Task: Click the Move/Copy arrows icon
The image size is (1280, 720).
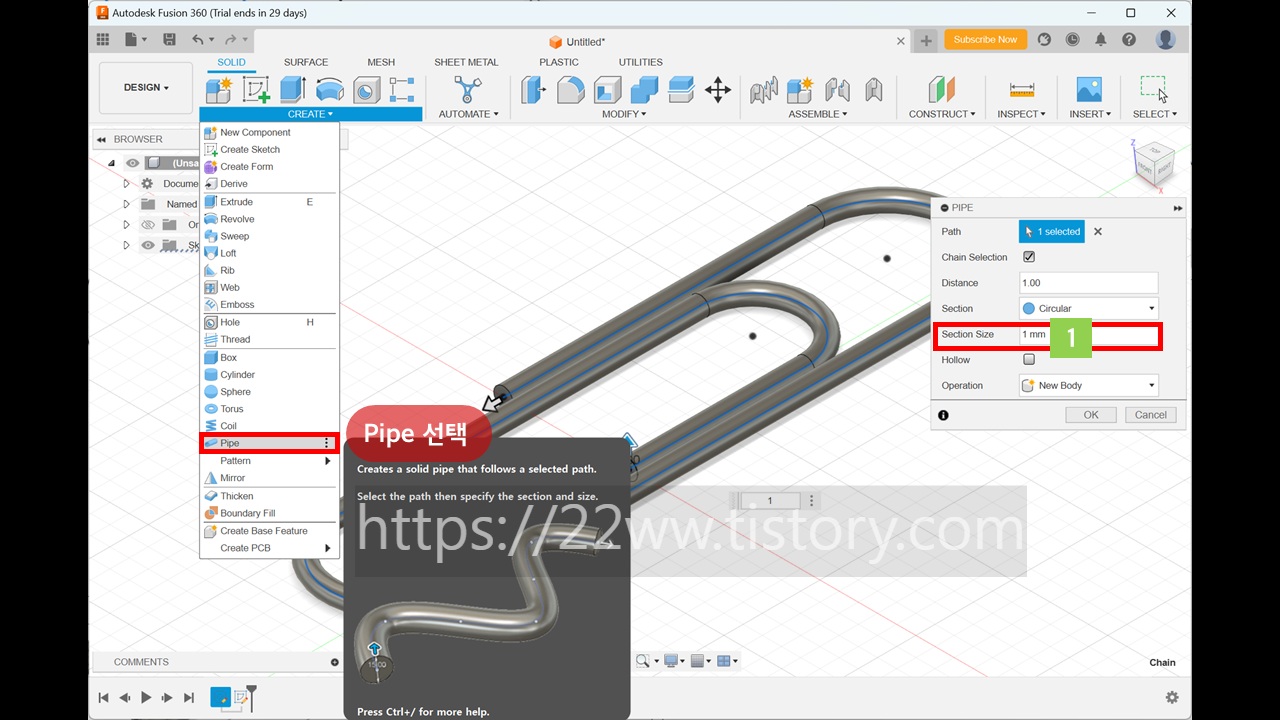Action: pos(717,90)
